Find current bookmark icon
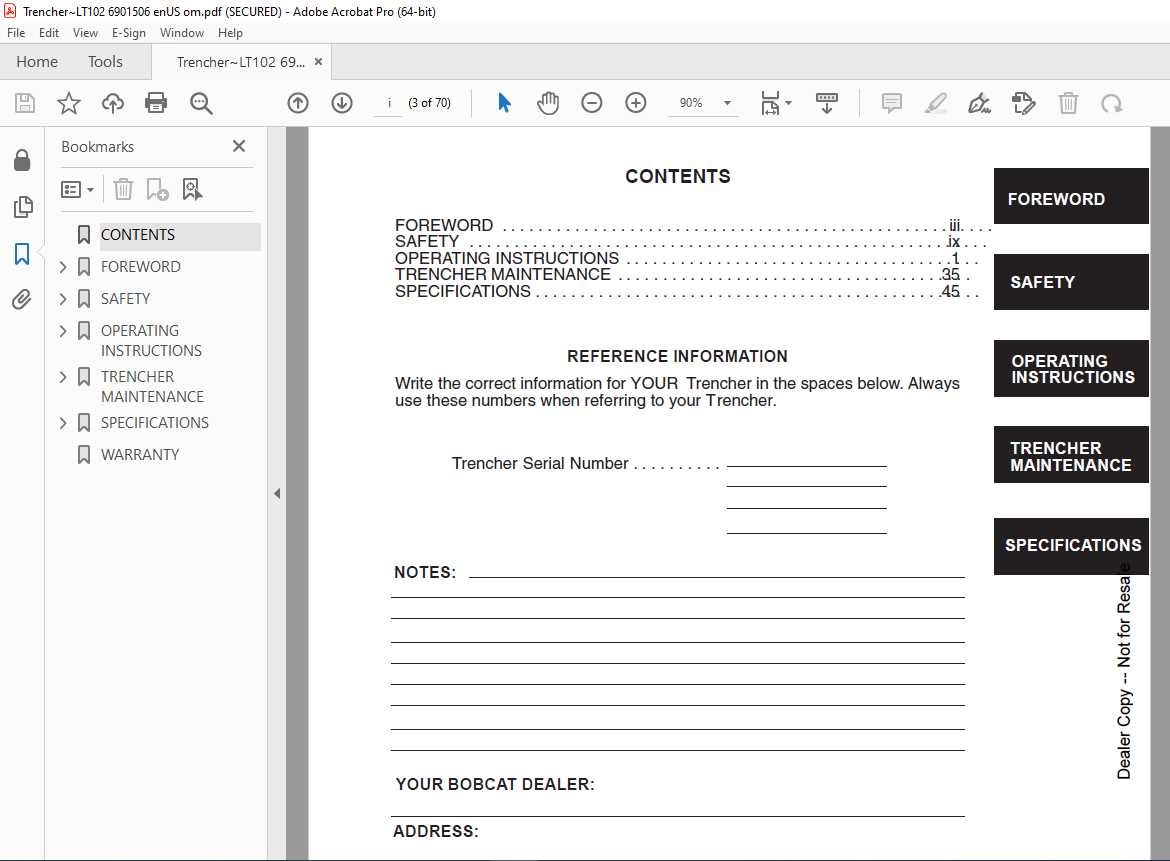This screenshot has width=1170, height=861. pos(192,190)
